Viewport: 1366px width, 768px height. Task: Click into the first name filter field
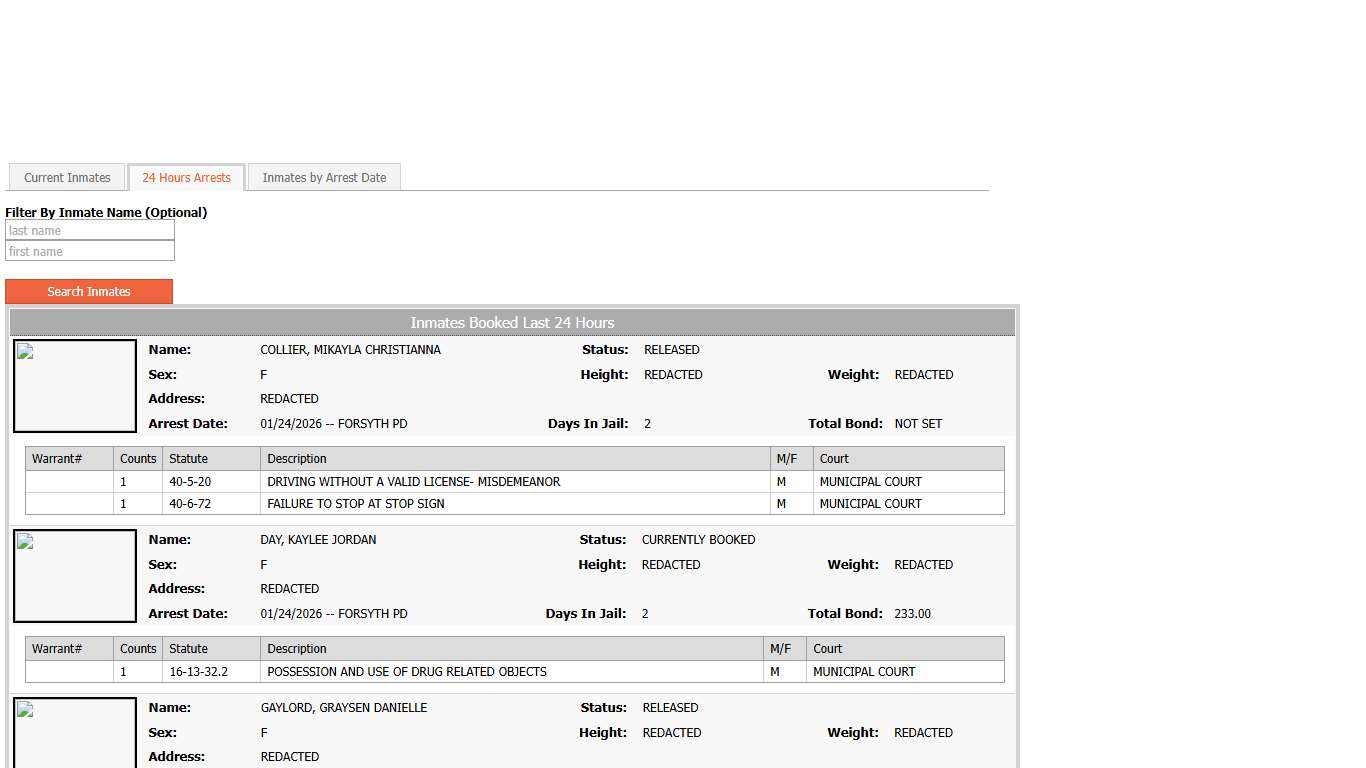[x=90, y=252]
